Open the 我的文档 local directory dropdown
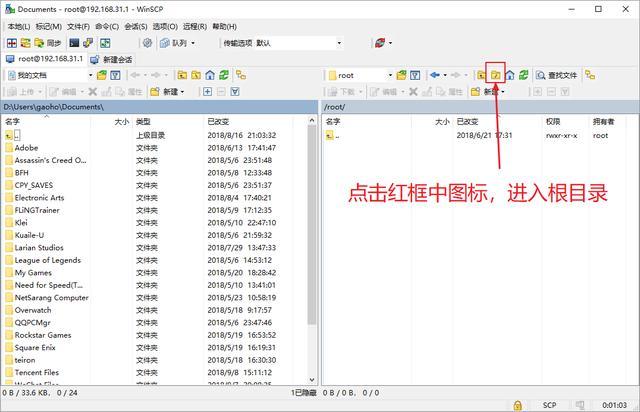The height and width of the screenshot is (412, 640). 50,75
